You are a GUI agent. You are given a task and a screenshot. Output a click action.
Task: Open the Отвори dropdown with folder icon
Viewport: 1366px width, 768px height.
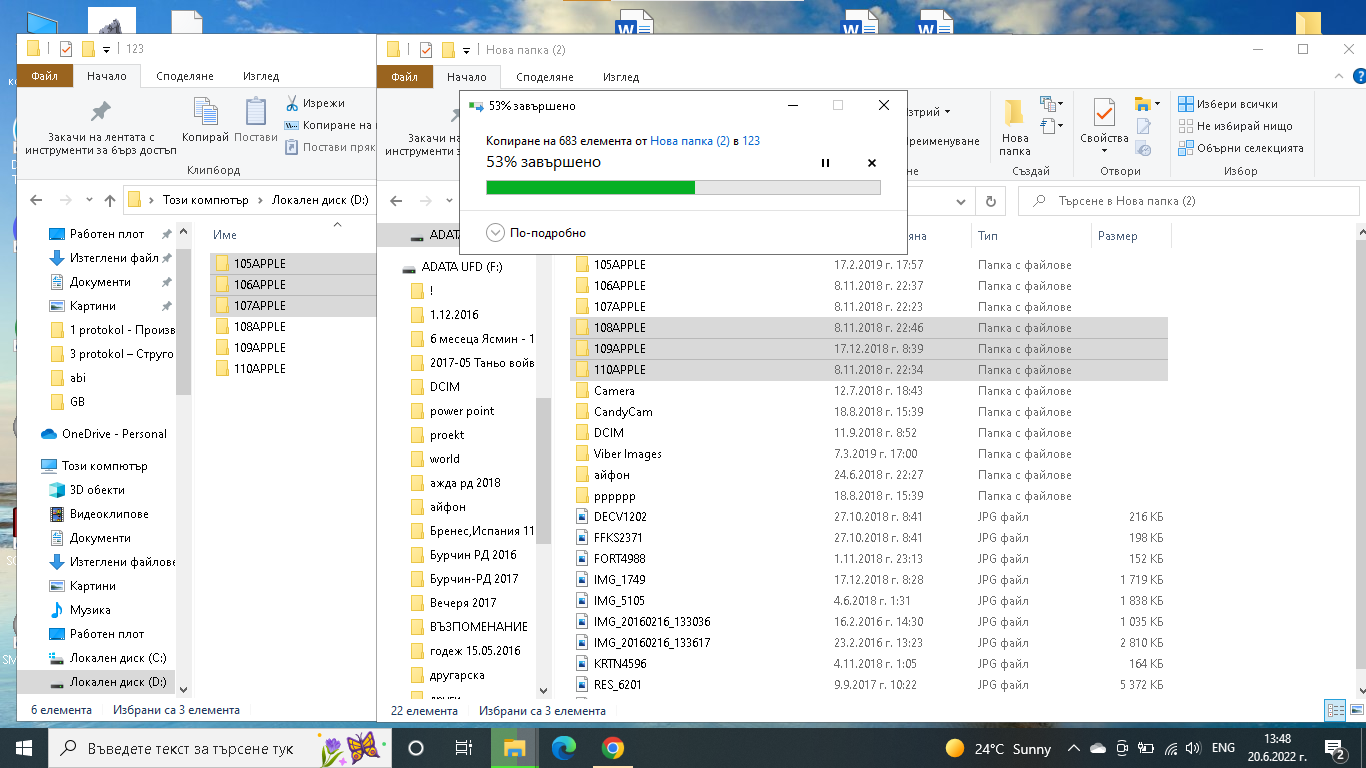pyautogui.click(x=1147, y=104)
